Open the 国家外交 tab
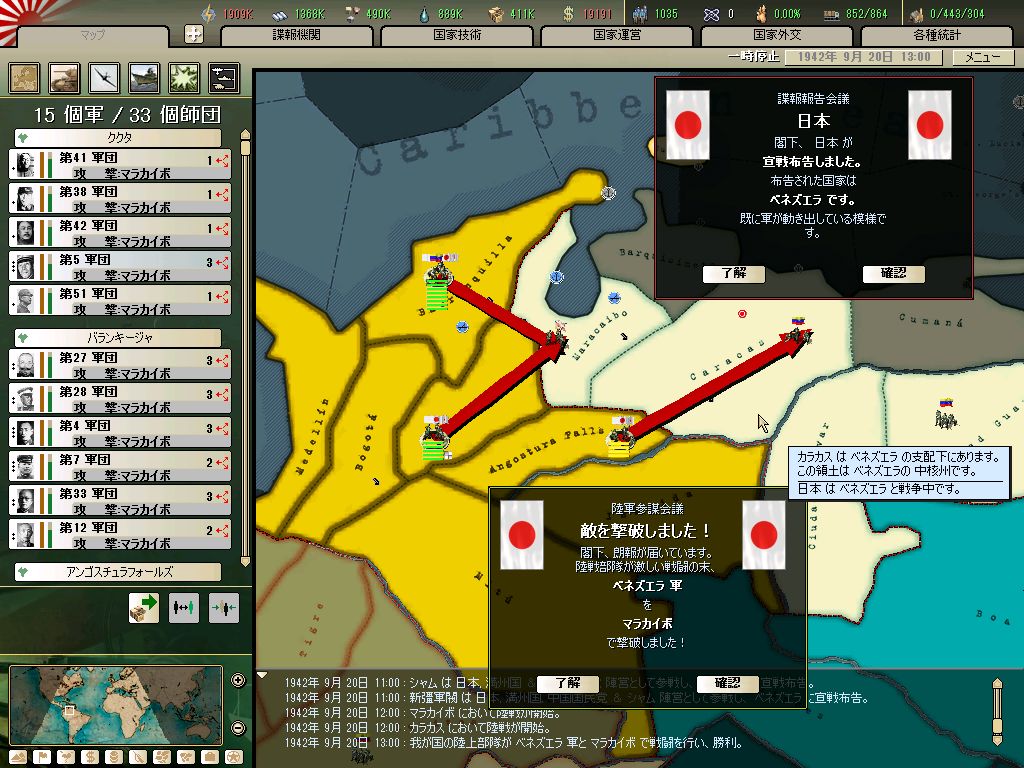This screenshot has width=1024, height=768. (777, 35)
